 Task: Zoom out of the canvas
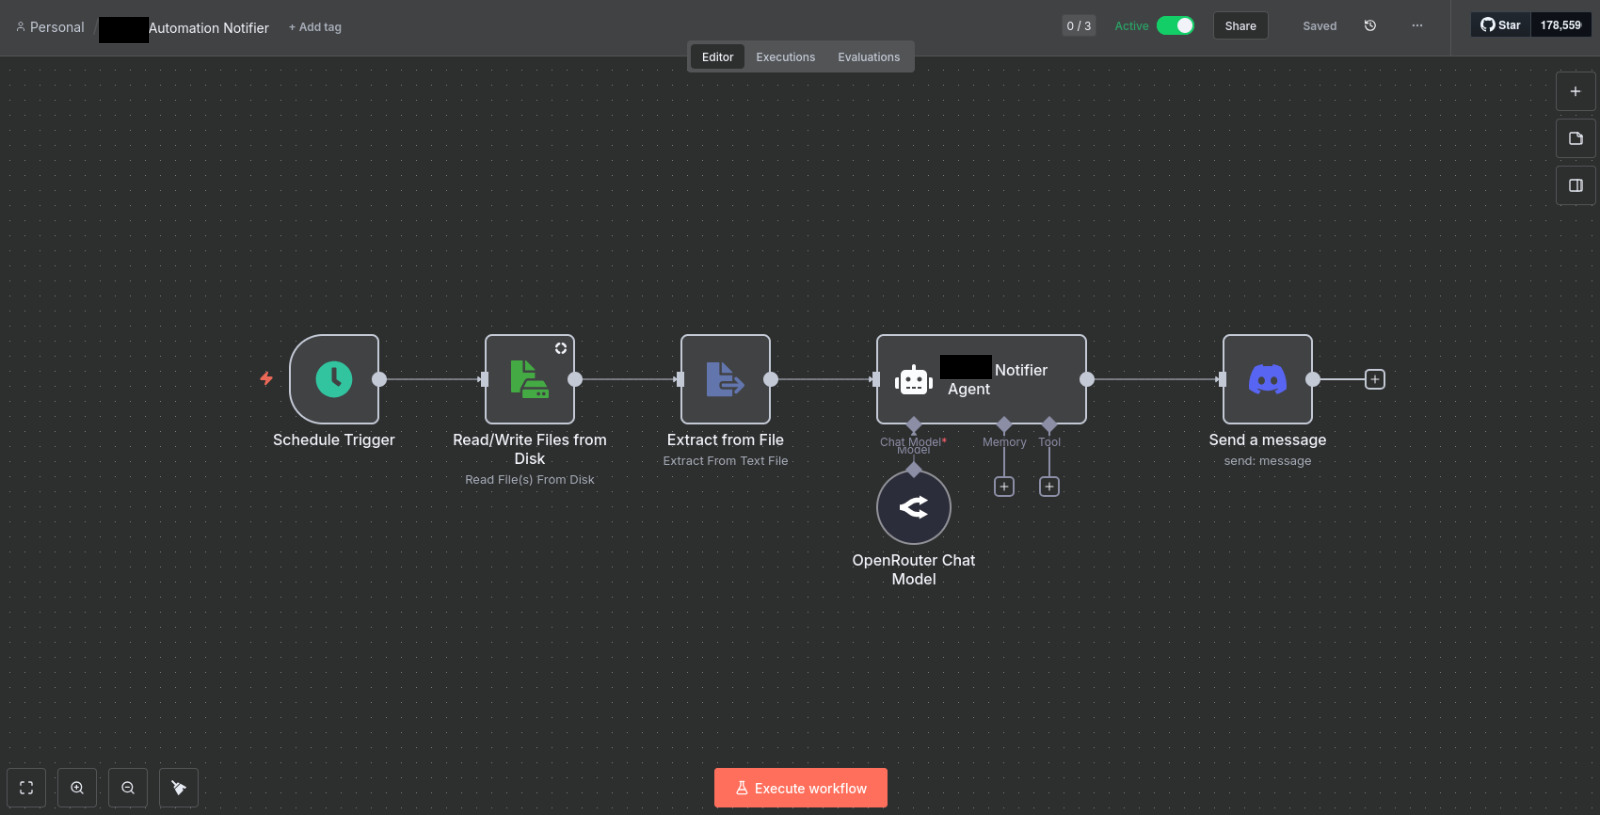pyautogui.click(x=128, y=788)
